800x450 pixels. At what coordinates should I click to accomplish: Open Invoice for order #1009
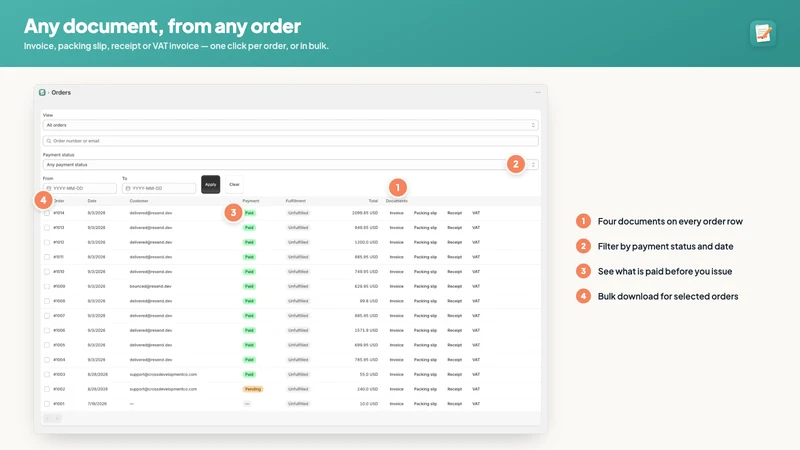396,287
